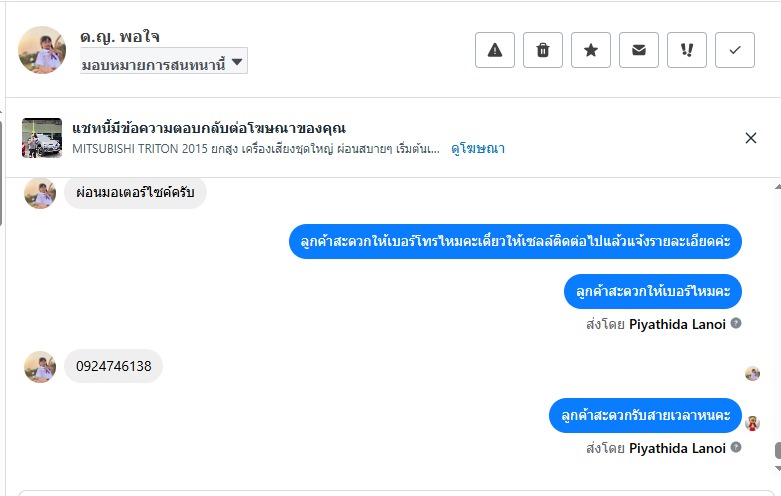Click the ผ่อนมอเตอร์ไซค์ครับ message bubble

pos(135,192)
